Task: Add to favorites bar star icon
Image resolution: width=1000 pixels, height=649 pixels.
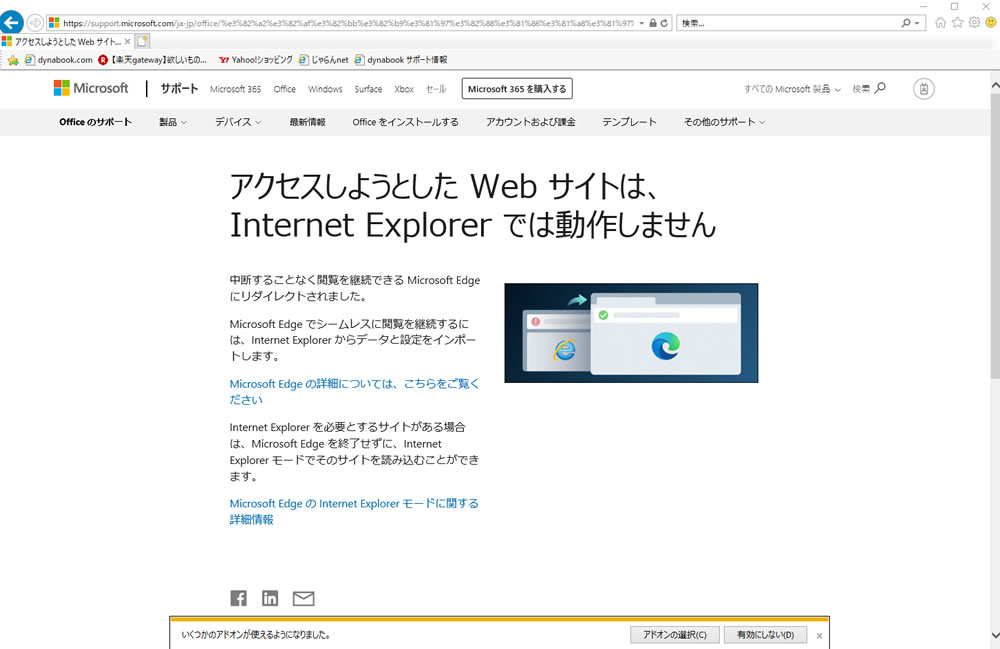Action: (13, 60)
